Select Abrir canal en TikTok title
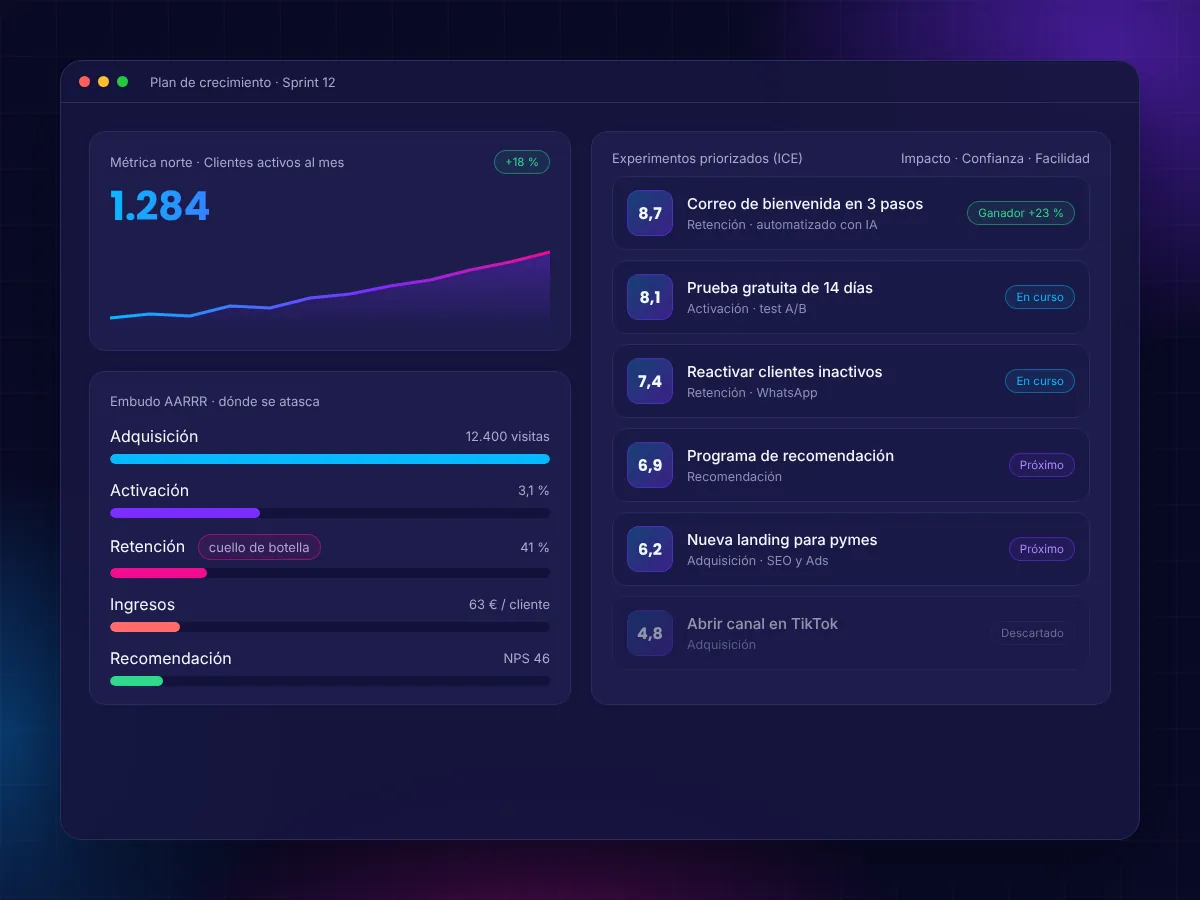This screenshot has height=900, width=1200. 762,624
